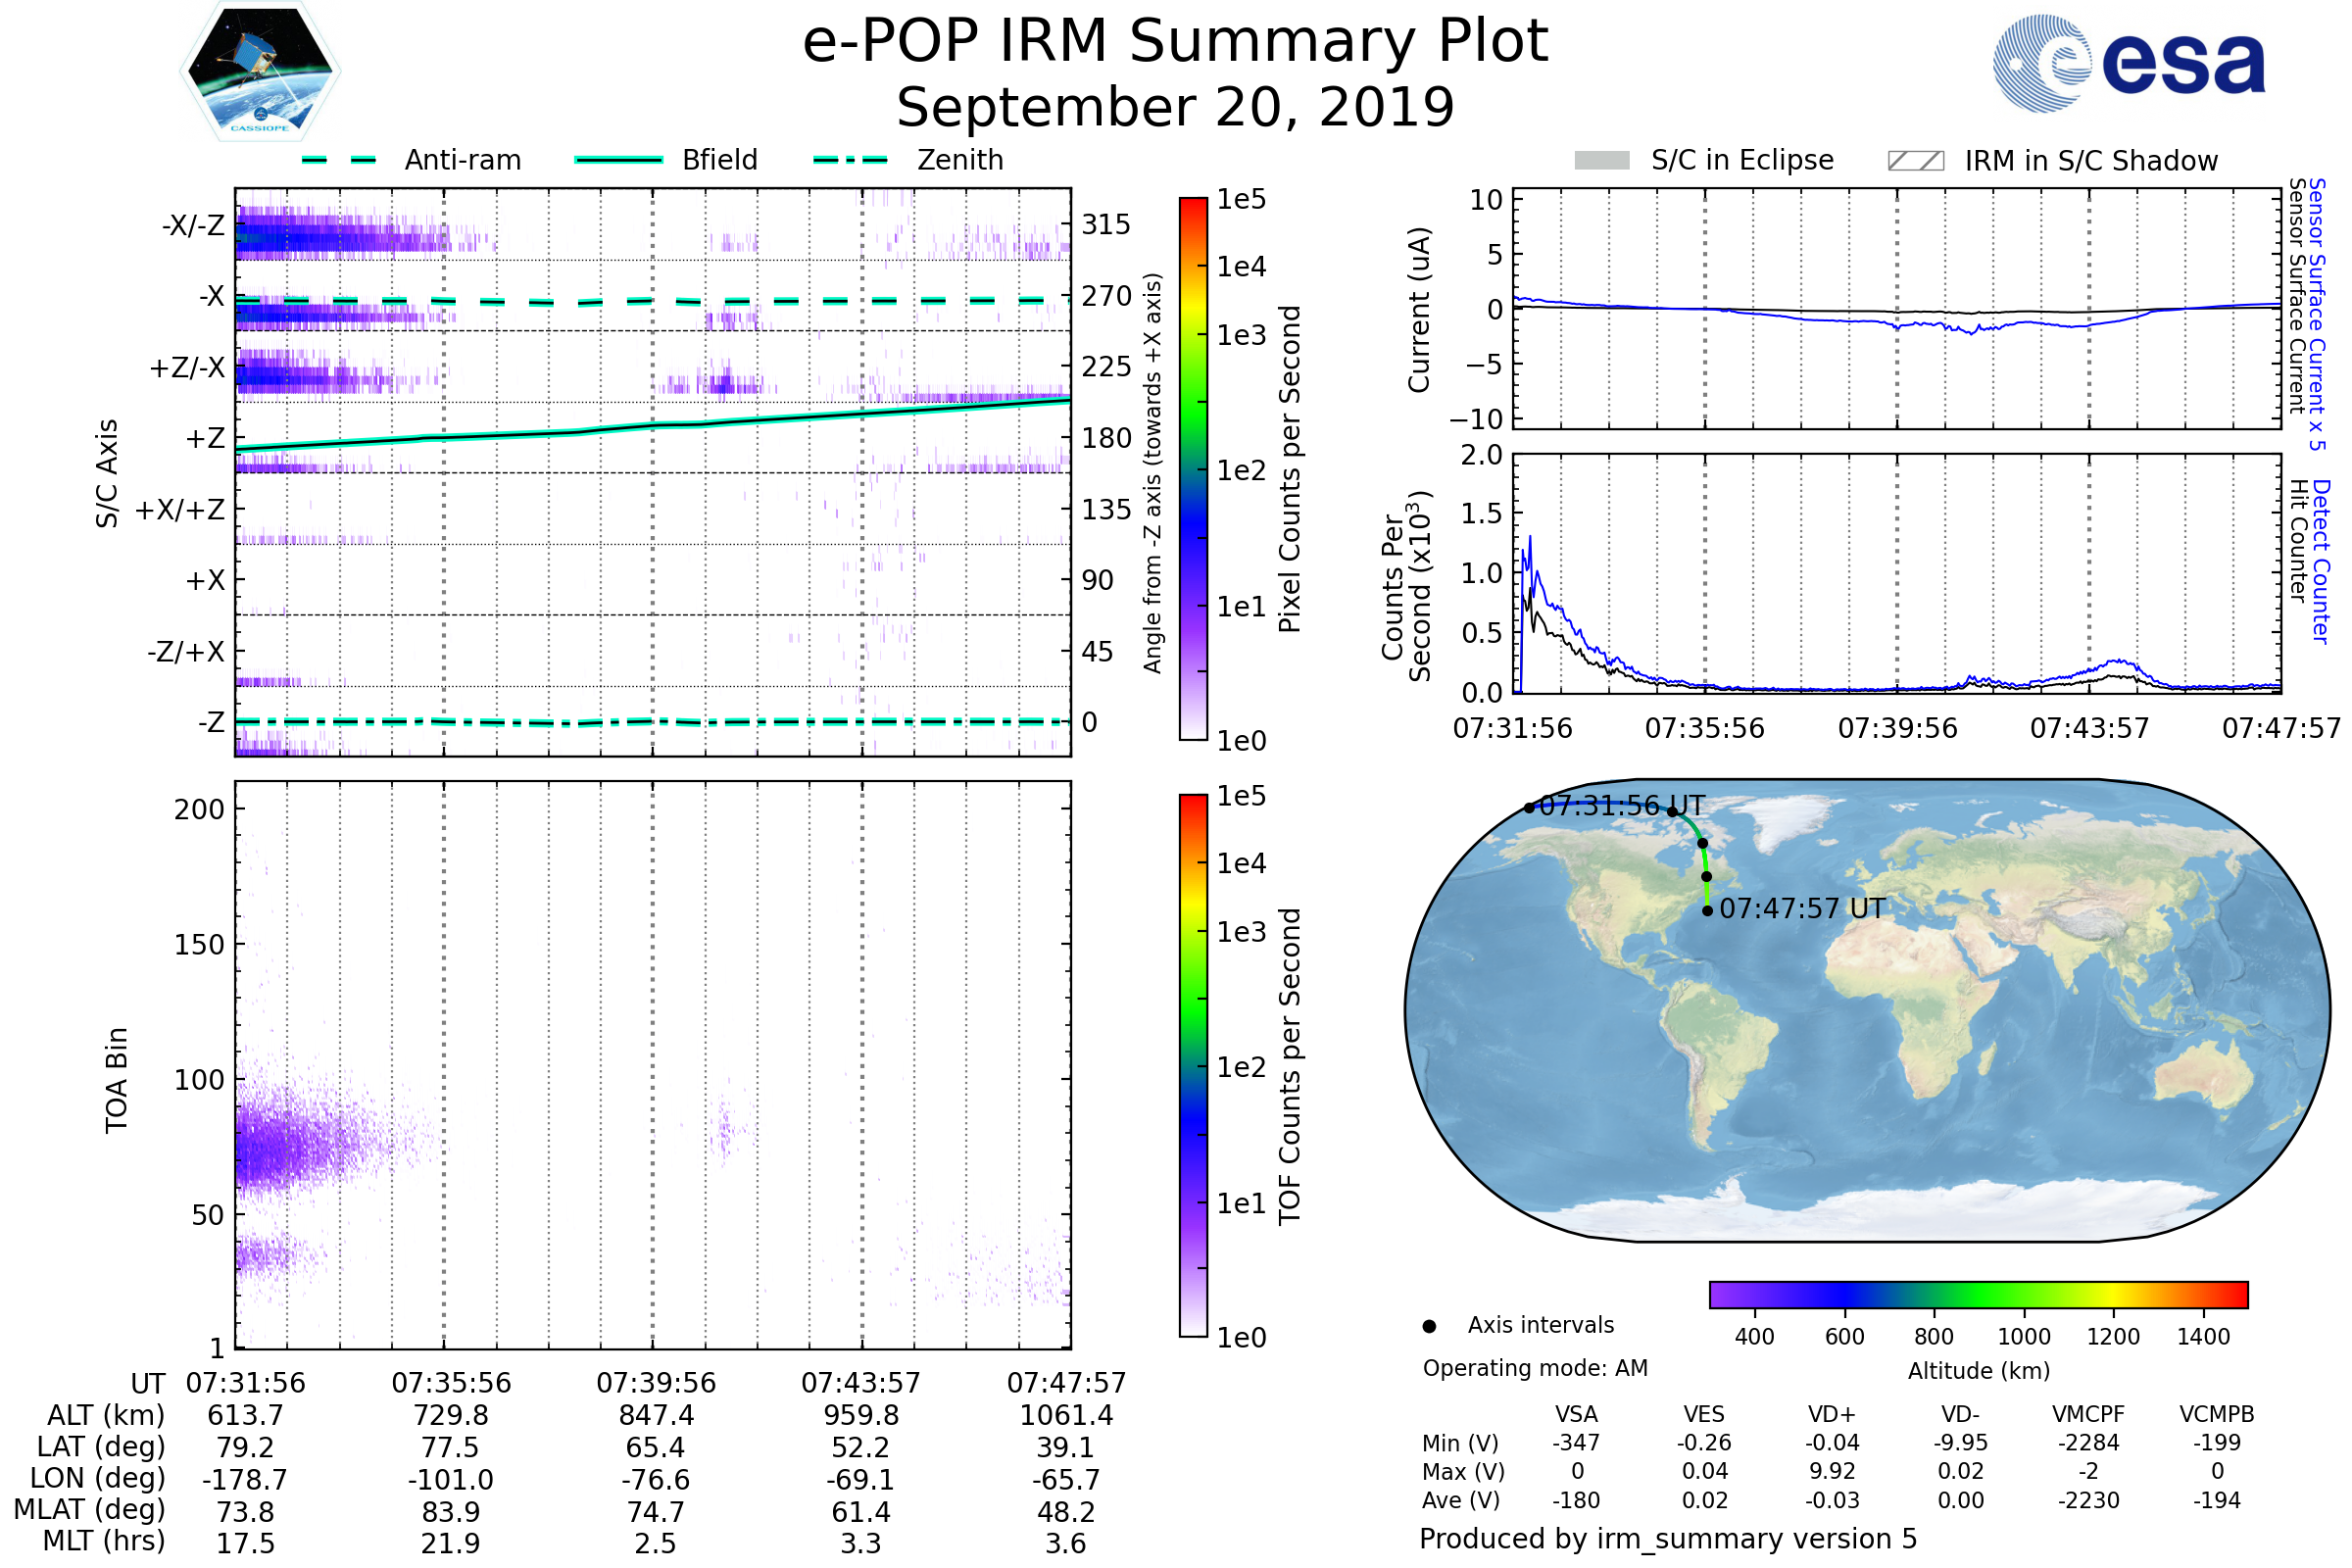2352x1568 pixels.
Task: Click the CASSIOPE mission hexagon logo
Action: click(x=260, y=72)
